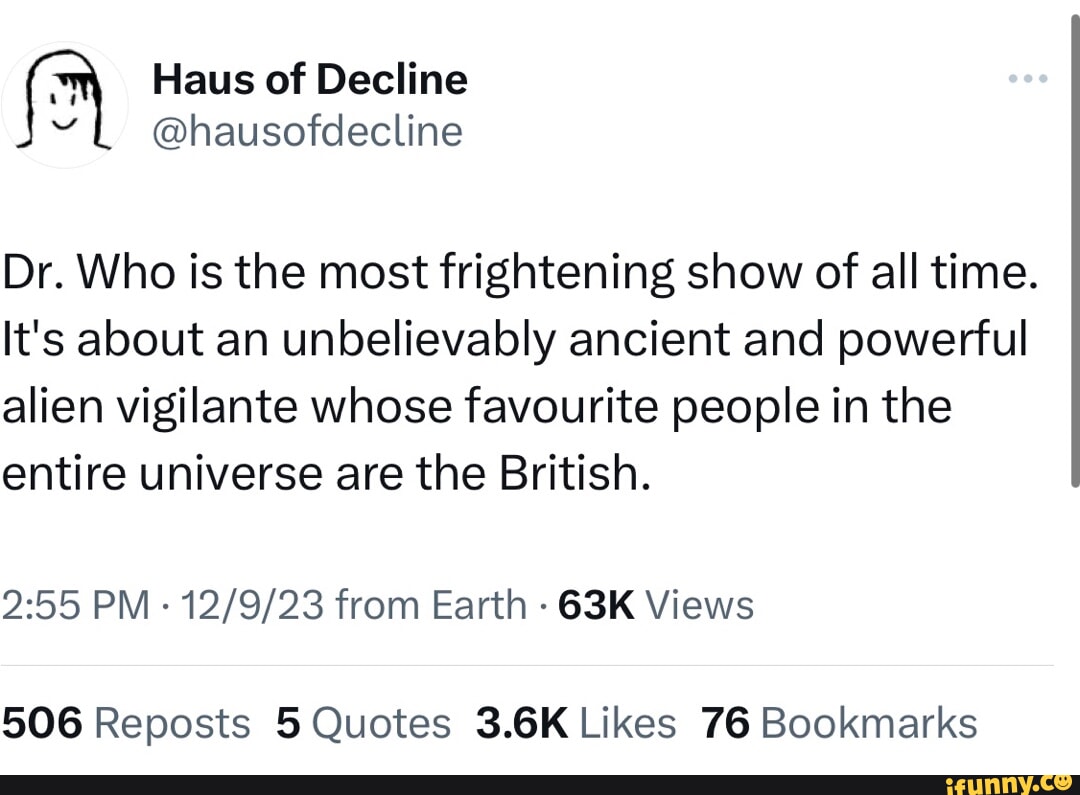Open the Haus of Decline display name
Viewport: 1080px width, 795px height.
(x=310, y=79)
